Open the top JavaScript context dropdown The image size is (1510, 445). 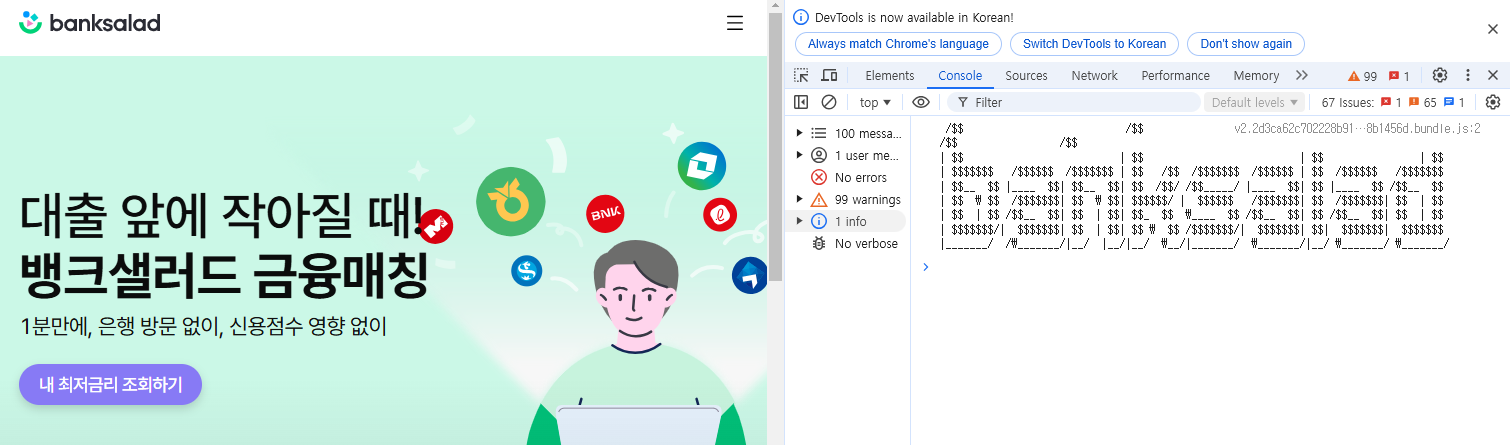tap(875, 102)
